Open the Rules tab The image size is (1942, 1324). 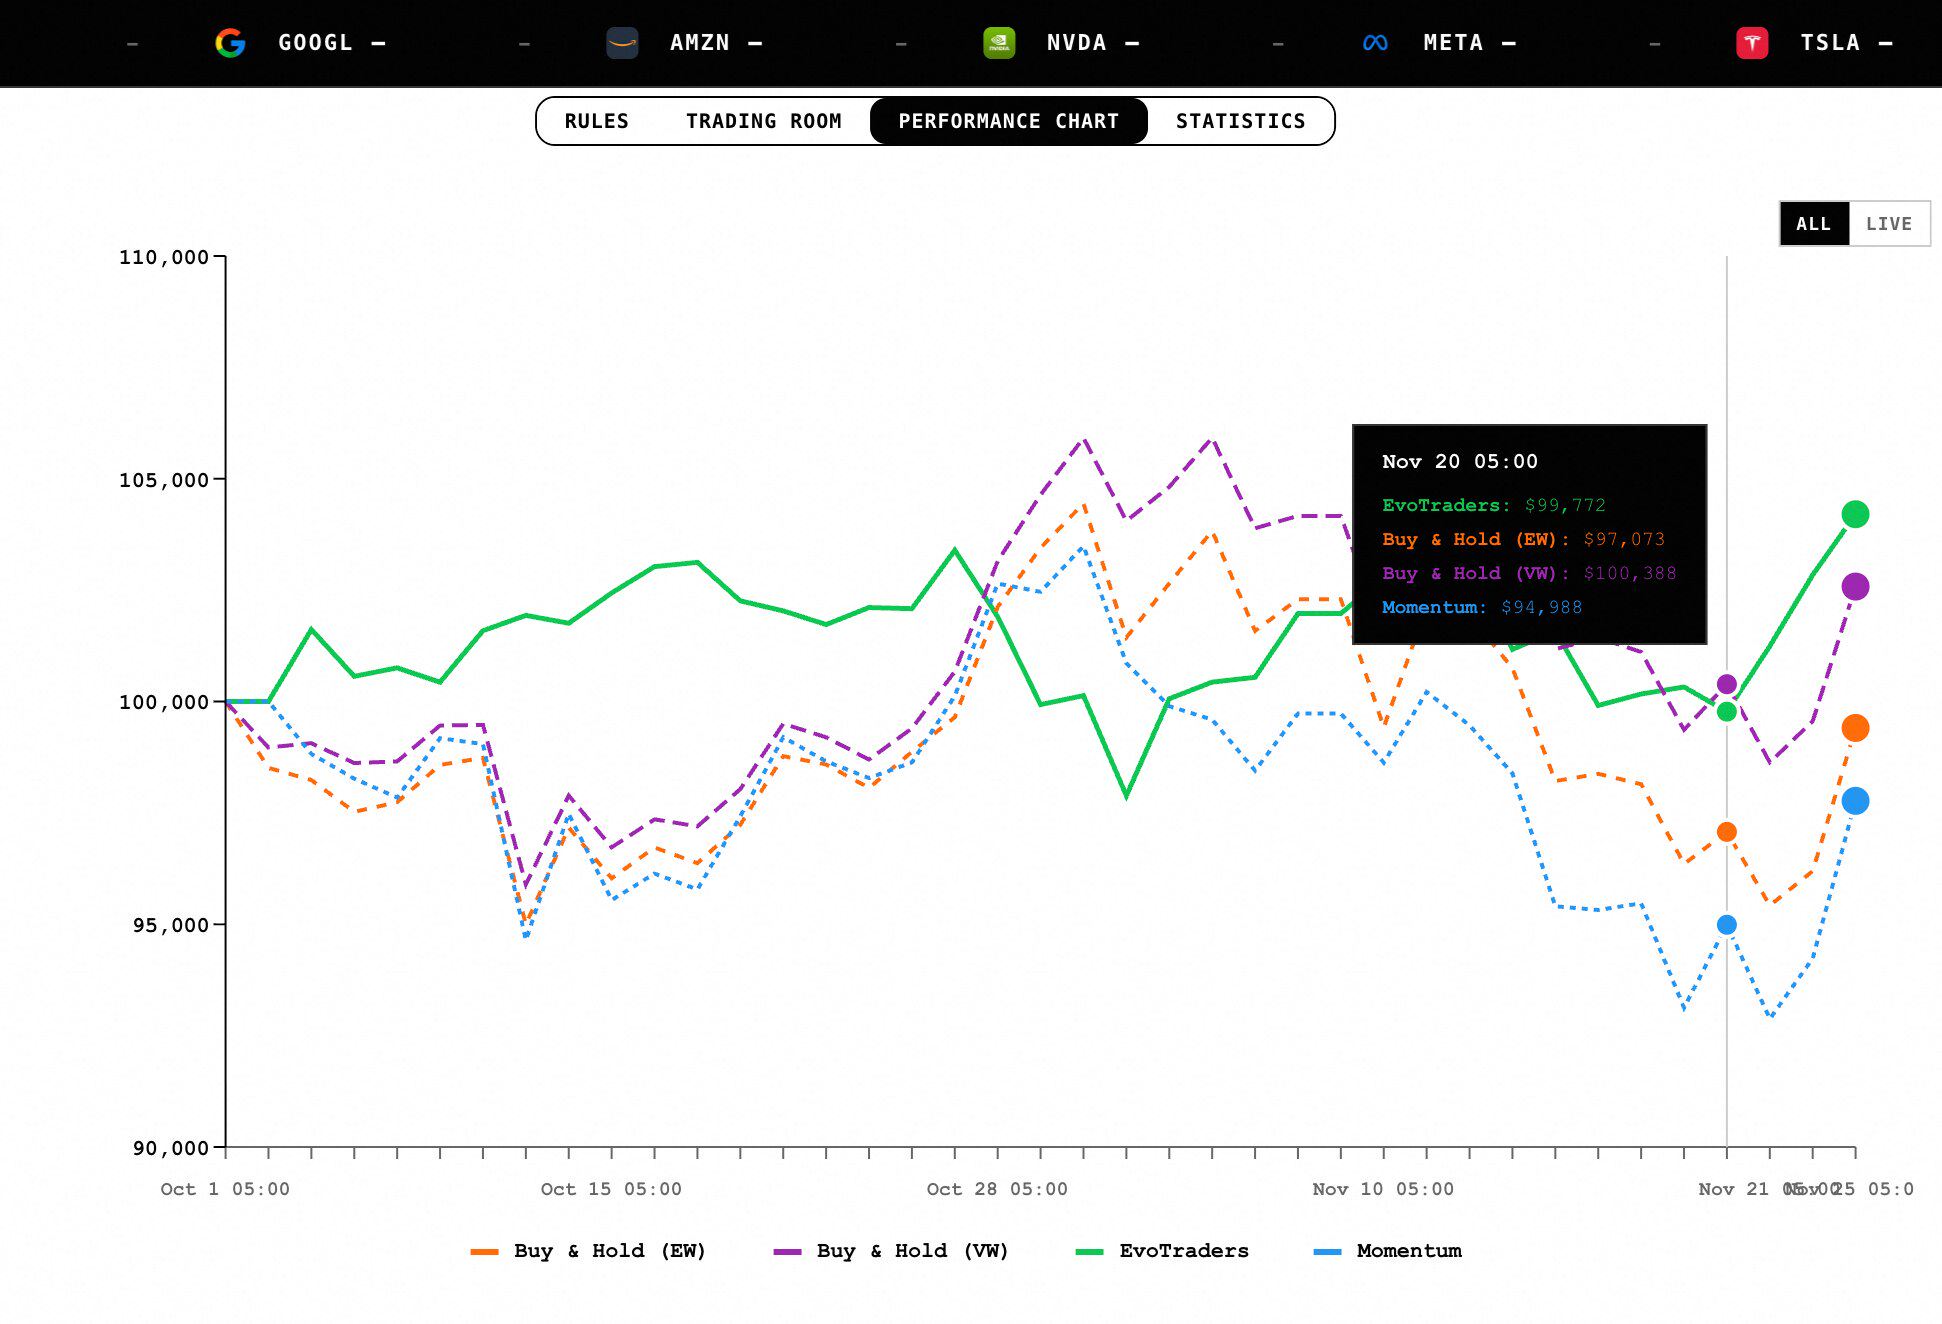(x=597, y=121)
